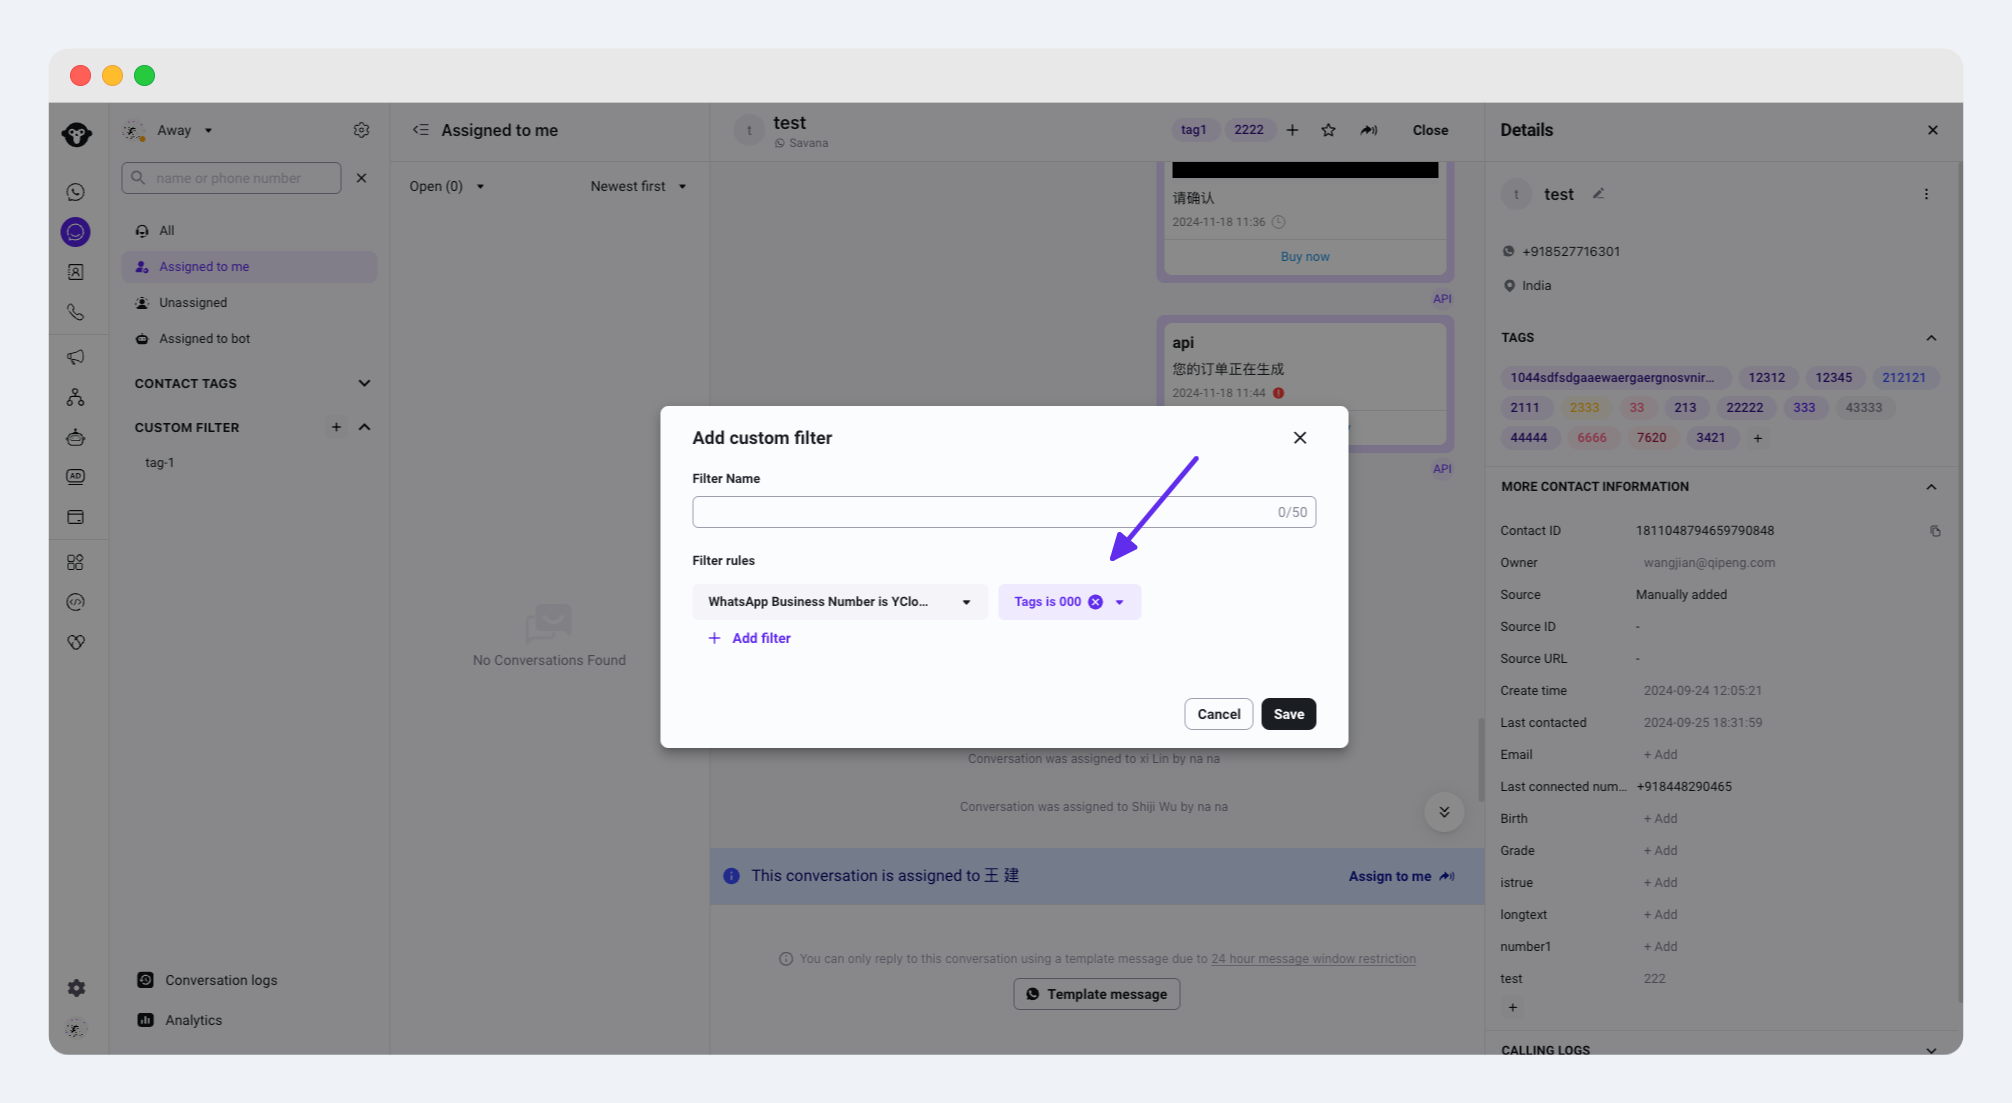
Task: Open the broadcast megaphone sidebar icon
Action: pos(75,357)
